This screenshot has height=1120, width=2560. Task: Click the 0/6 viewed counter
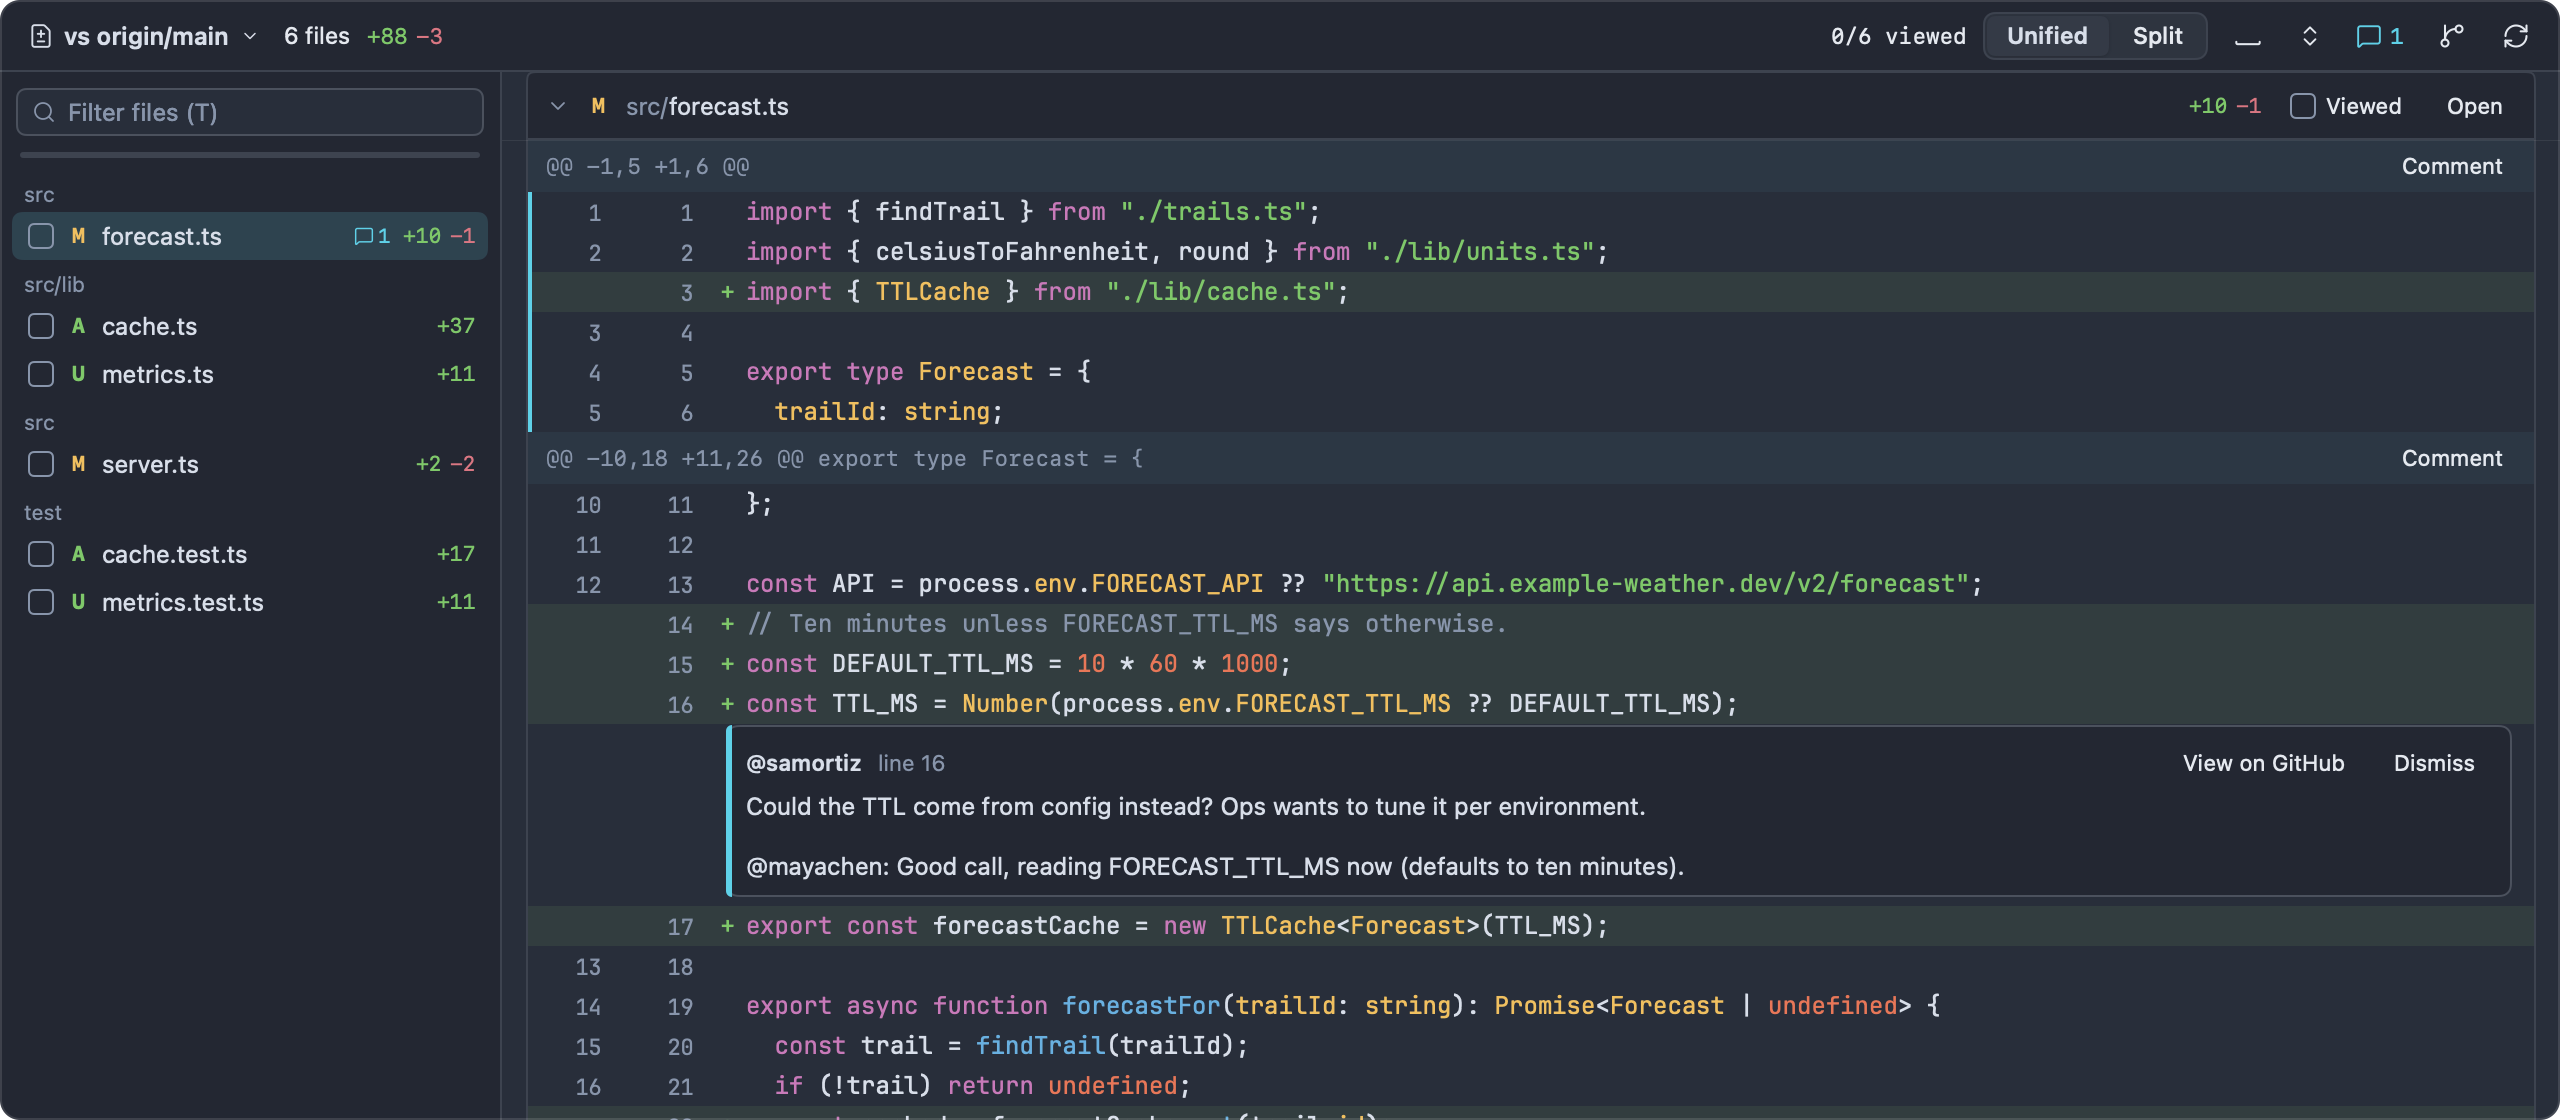1897,37
